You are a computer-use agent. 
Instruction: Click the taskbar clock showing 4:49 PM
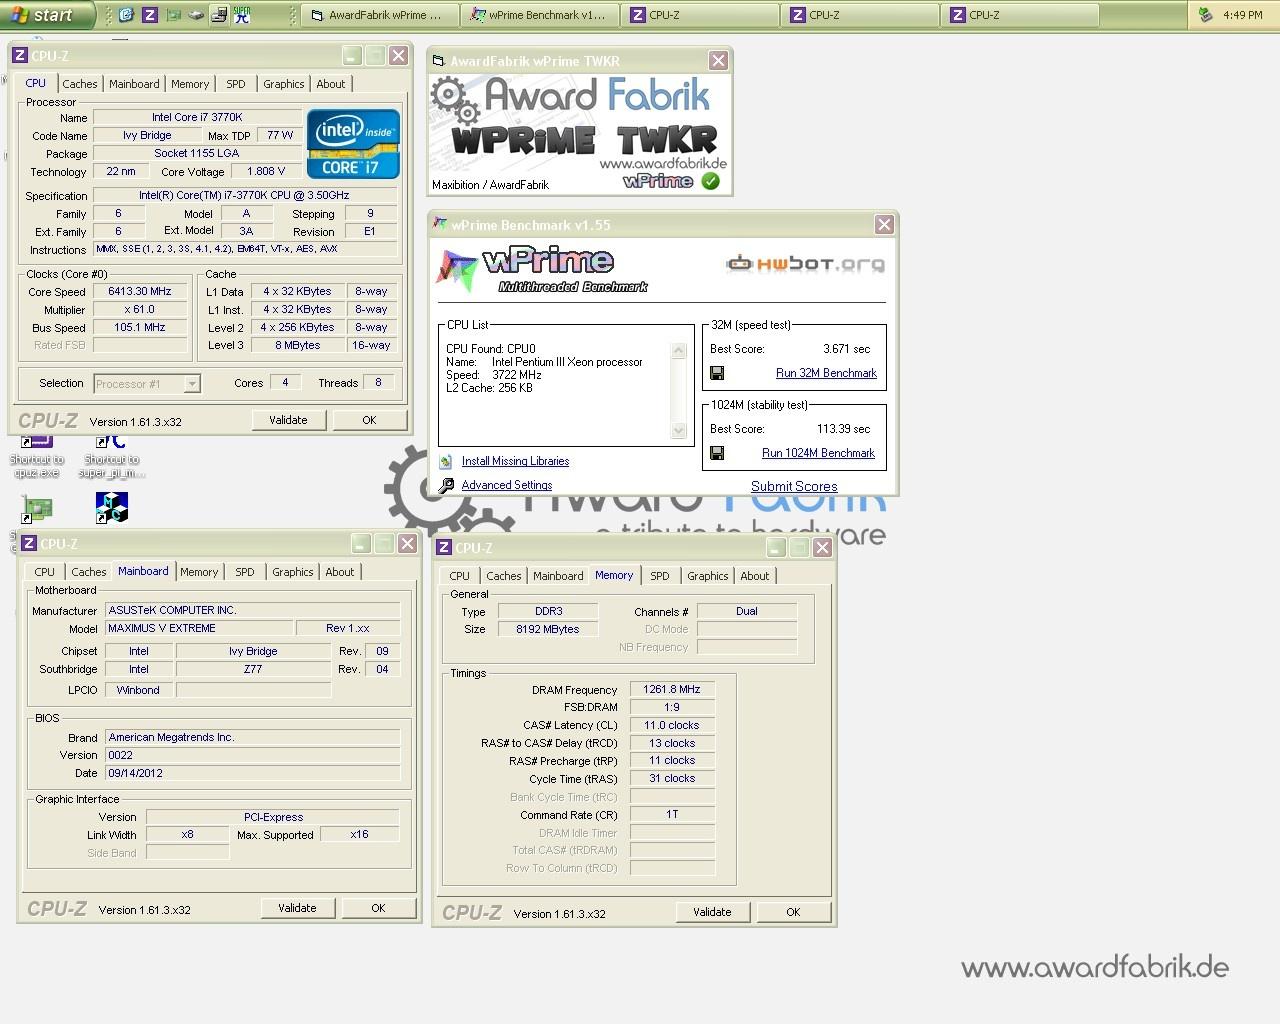point(1243,15)
